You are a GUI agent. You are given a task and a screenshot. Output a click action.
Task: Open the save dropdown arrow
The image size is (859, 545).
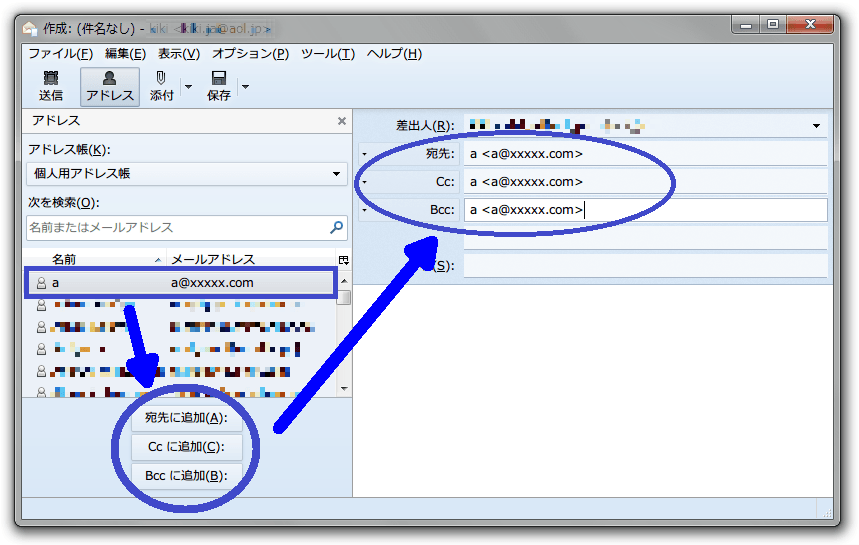246,87
